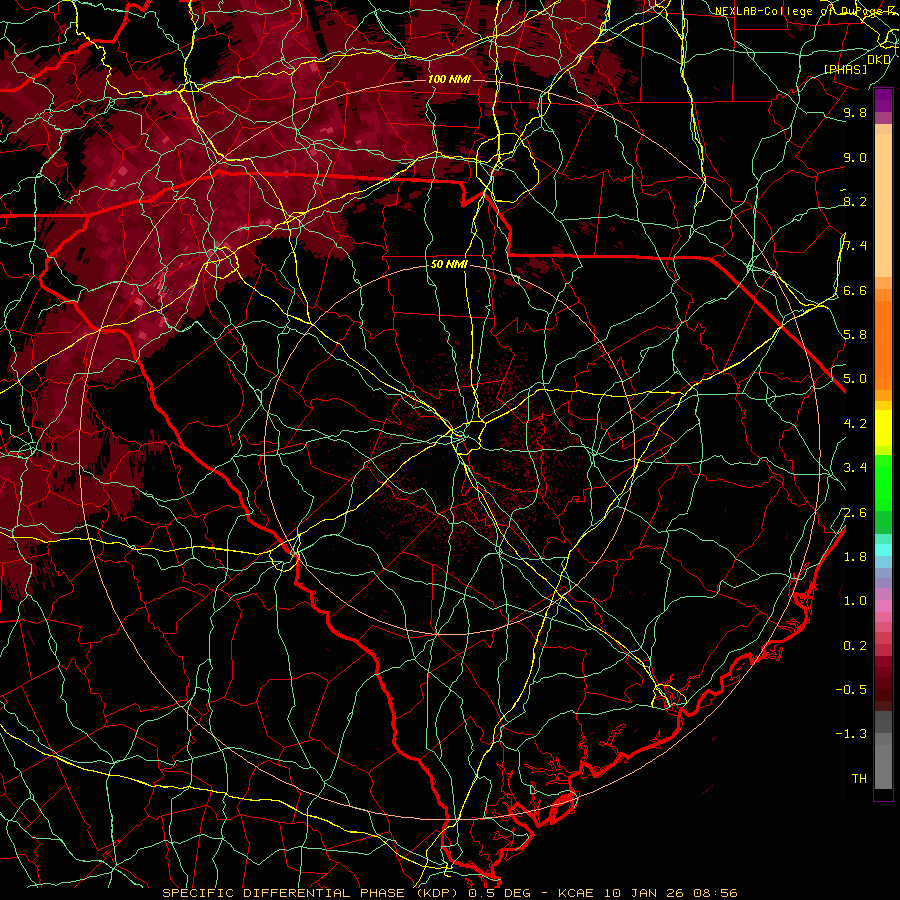Click the 9.0 value on the color scale
900x900 pixels.
[855, 157]
